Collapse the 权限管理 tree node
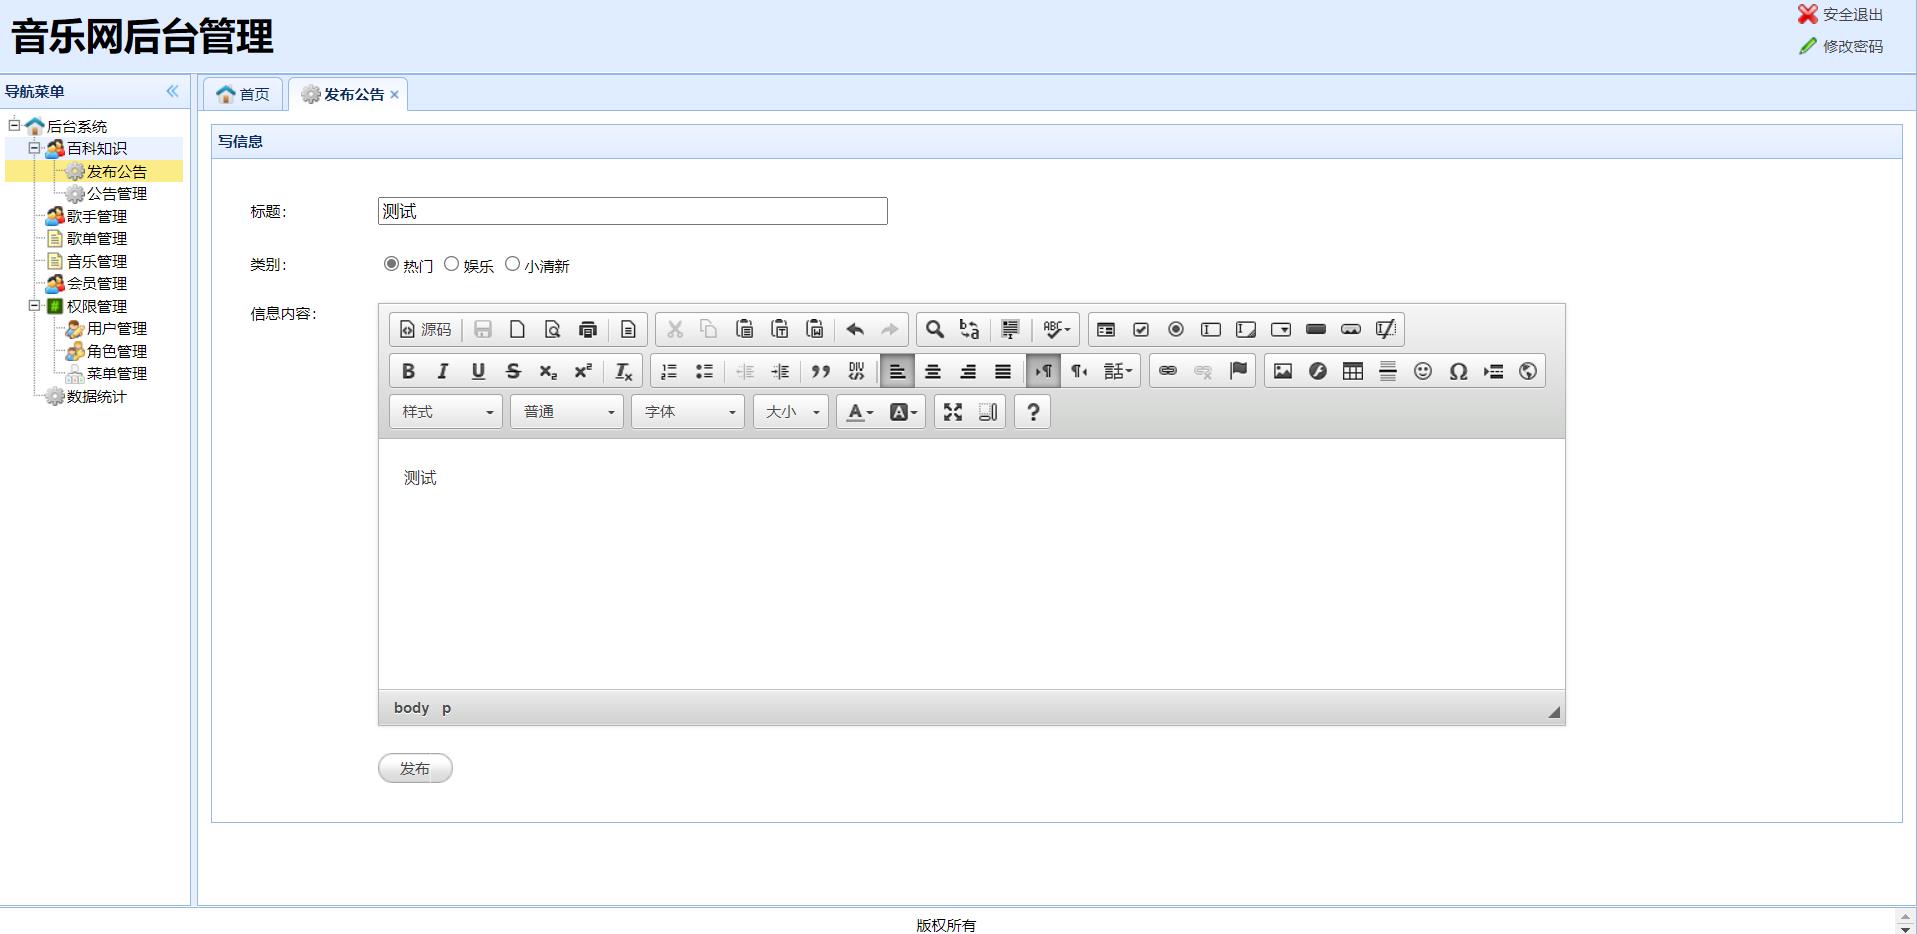This screenshot has width=1917, height=934. coord(34,306)
